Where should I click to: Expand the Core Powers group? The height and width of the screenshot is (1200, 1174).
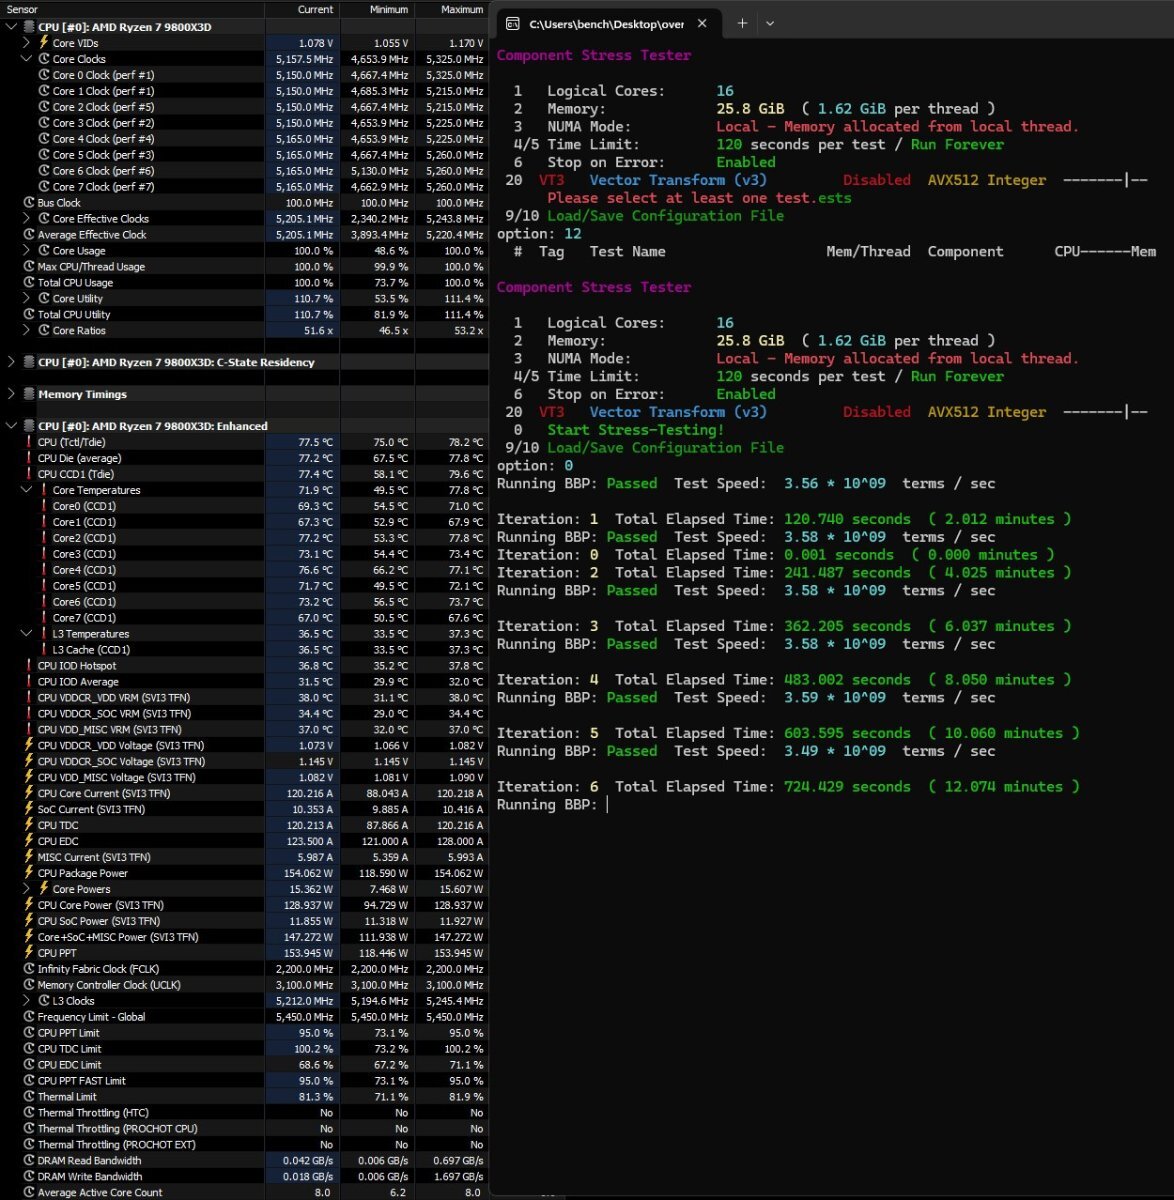pyautogui.click(x=26, y=889)
